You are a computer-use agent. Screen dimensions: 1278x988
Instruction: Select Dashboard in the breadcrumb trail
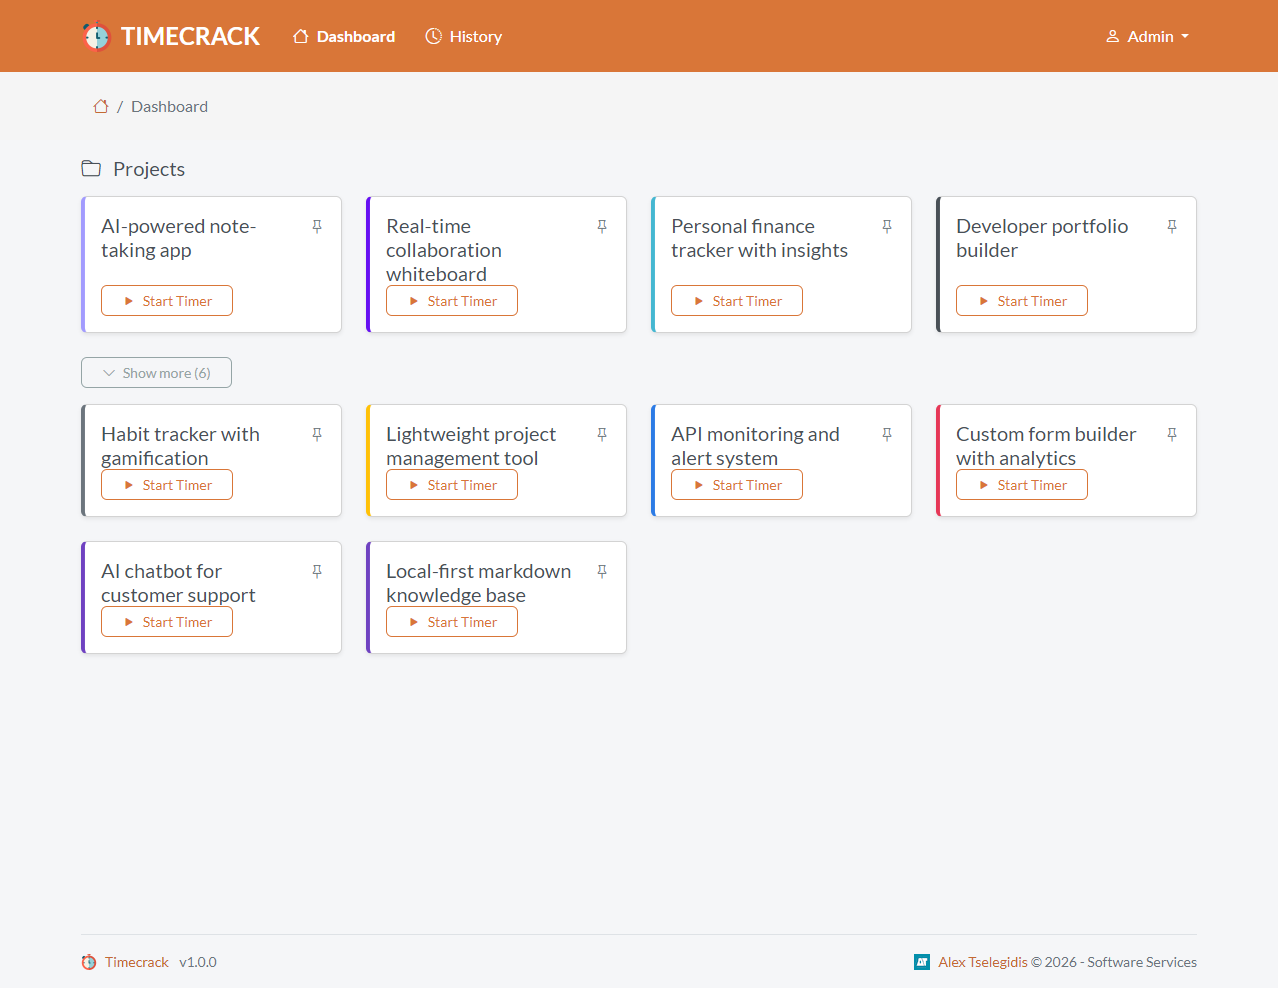169,106
